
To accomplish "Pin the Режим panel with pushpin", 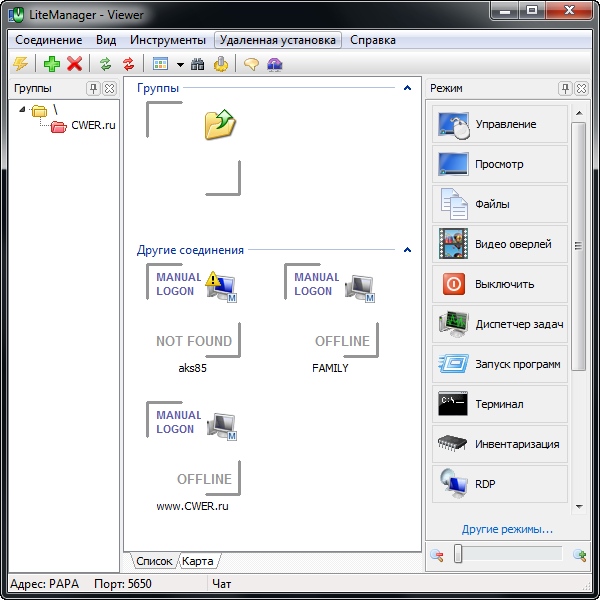I will coord(565,89).
